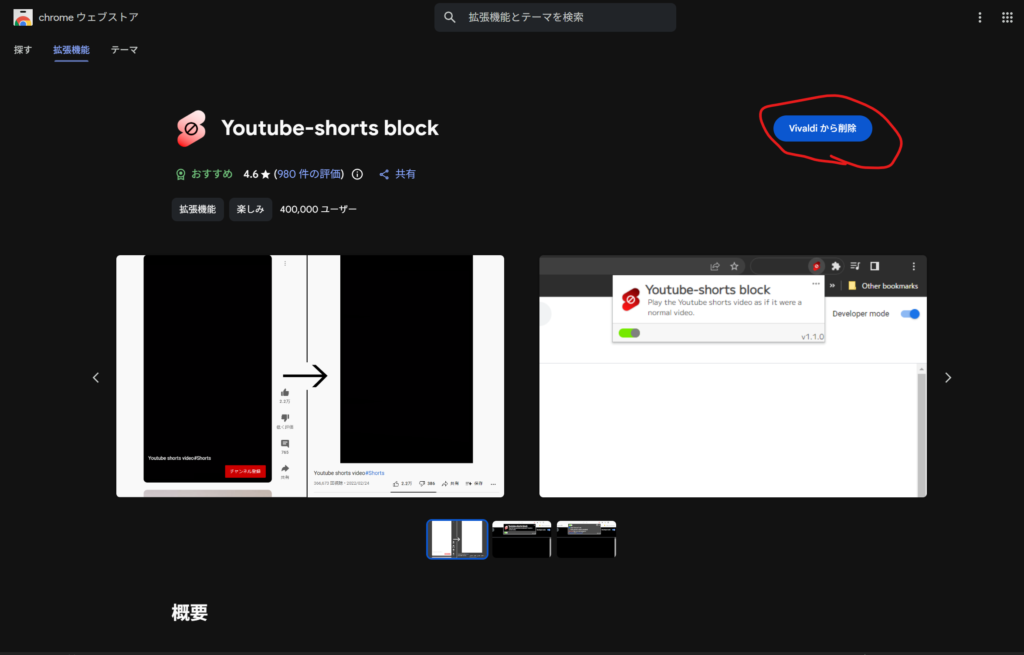The image size is (1024, 655).
Task: Select the first screenshot thumbnail
Action: [x=457, y=538]
